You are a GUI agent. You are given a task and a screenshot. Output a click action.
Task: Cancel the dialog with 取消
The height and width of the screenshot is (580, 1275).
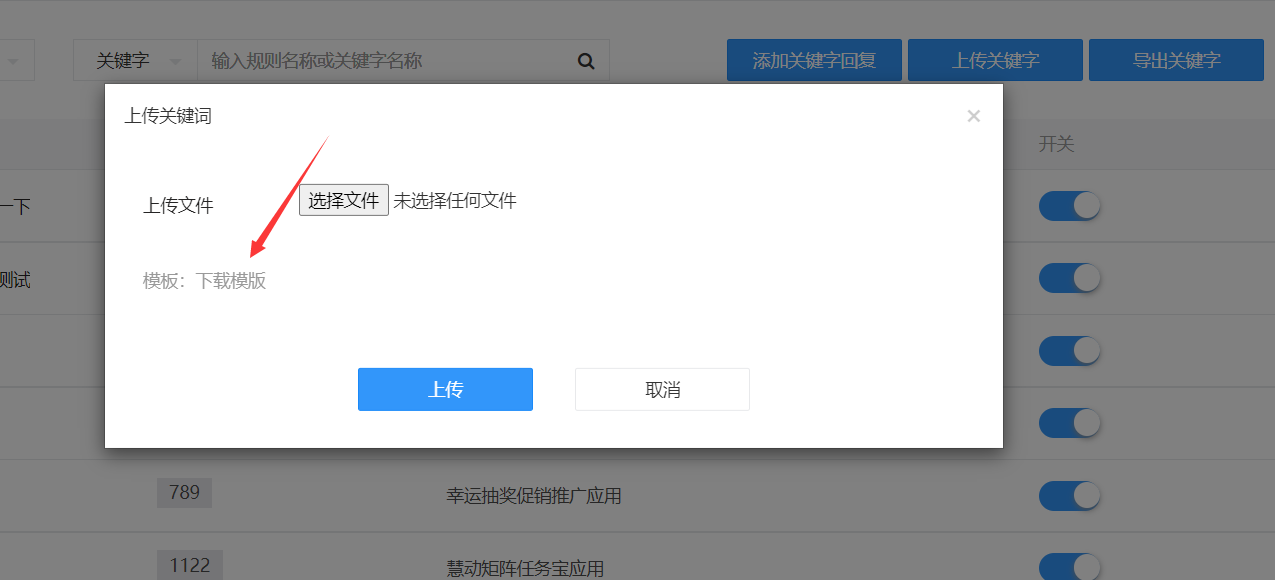coord(662,389)
